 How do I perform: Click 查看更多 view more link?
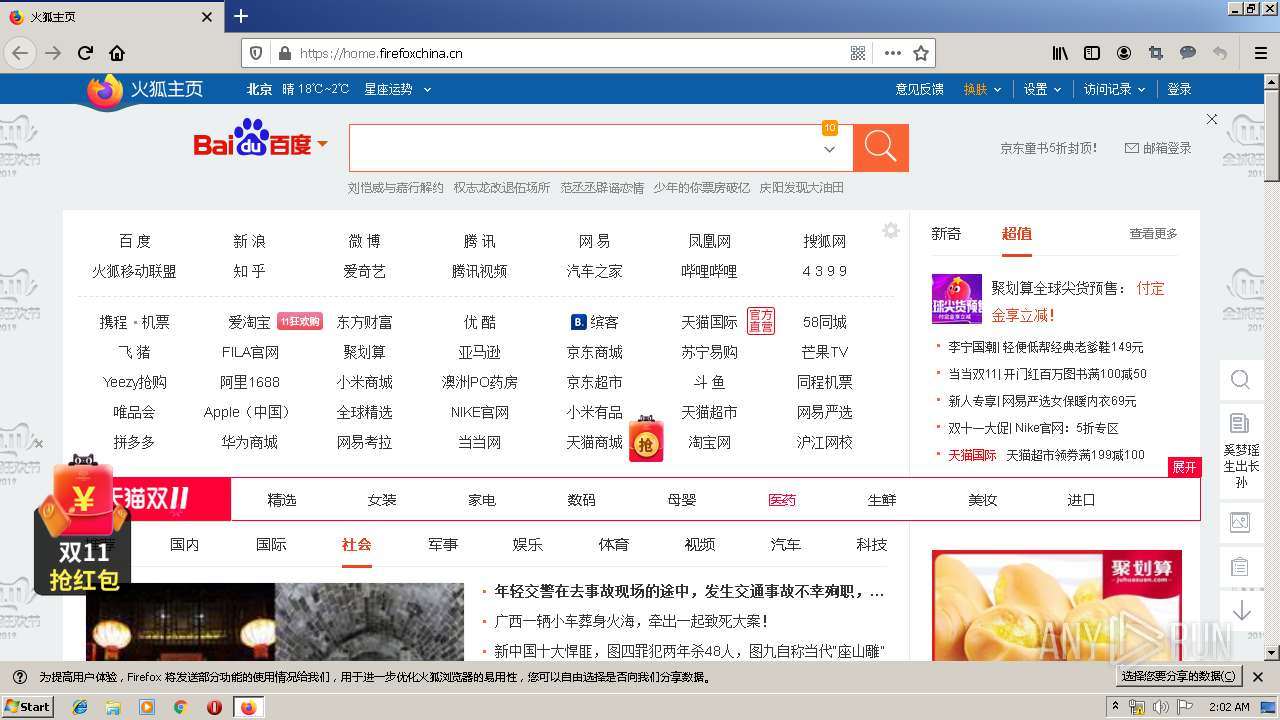point(1154,233)
